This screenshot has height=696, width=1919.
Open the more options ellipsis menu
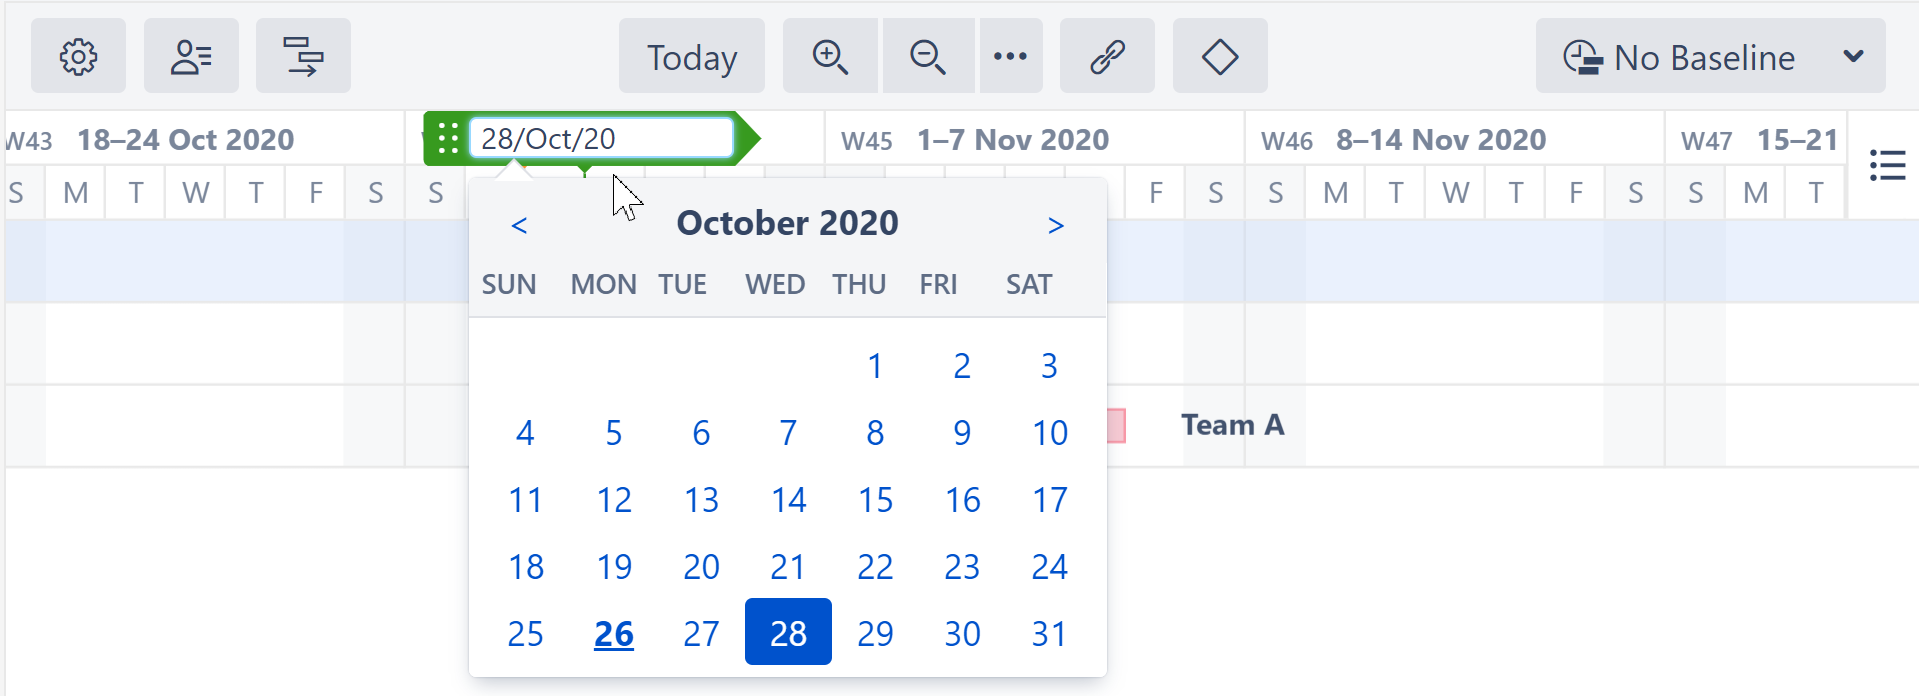(x=1011, y=57)
